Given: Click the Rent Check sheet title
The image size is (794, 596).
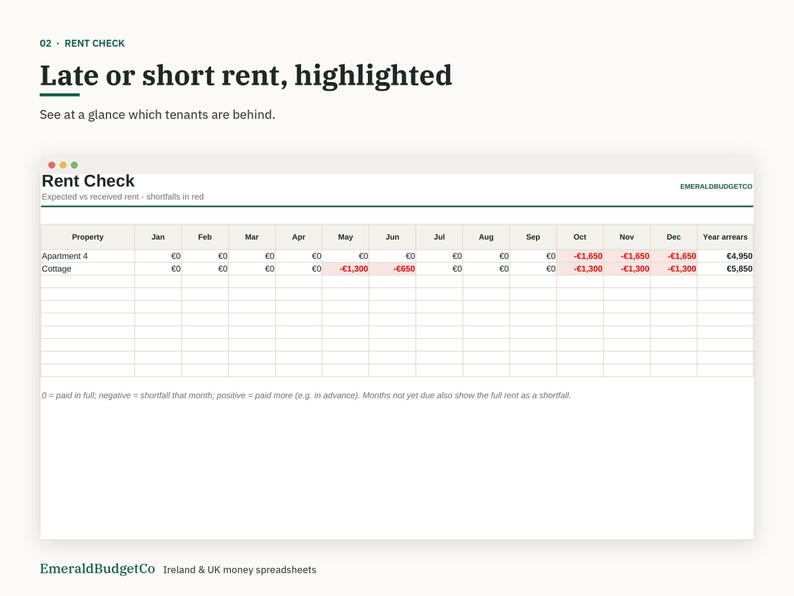Looking at the screenshot, I should click(88, 181).
